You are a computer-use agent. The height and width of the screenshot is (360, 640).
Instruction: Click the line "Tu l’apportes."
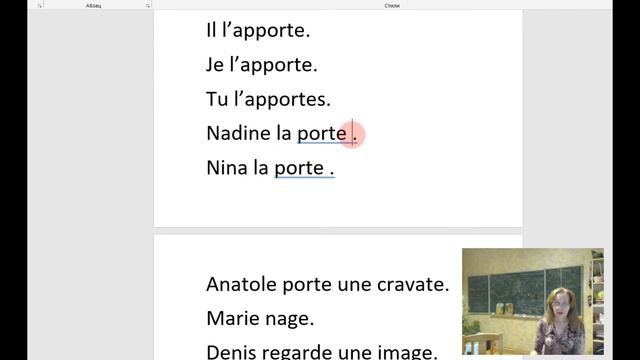(x=268, y=99)
